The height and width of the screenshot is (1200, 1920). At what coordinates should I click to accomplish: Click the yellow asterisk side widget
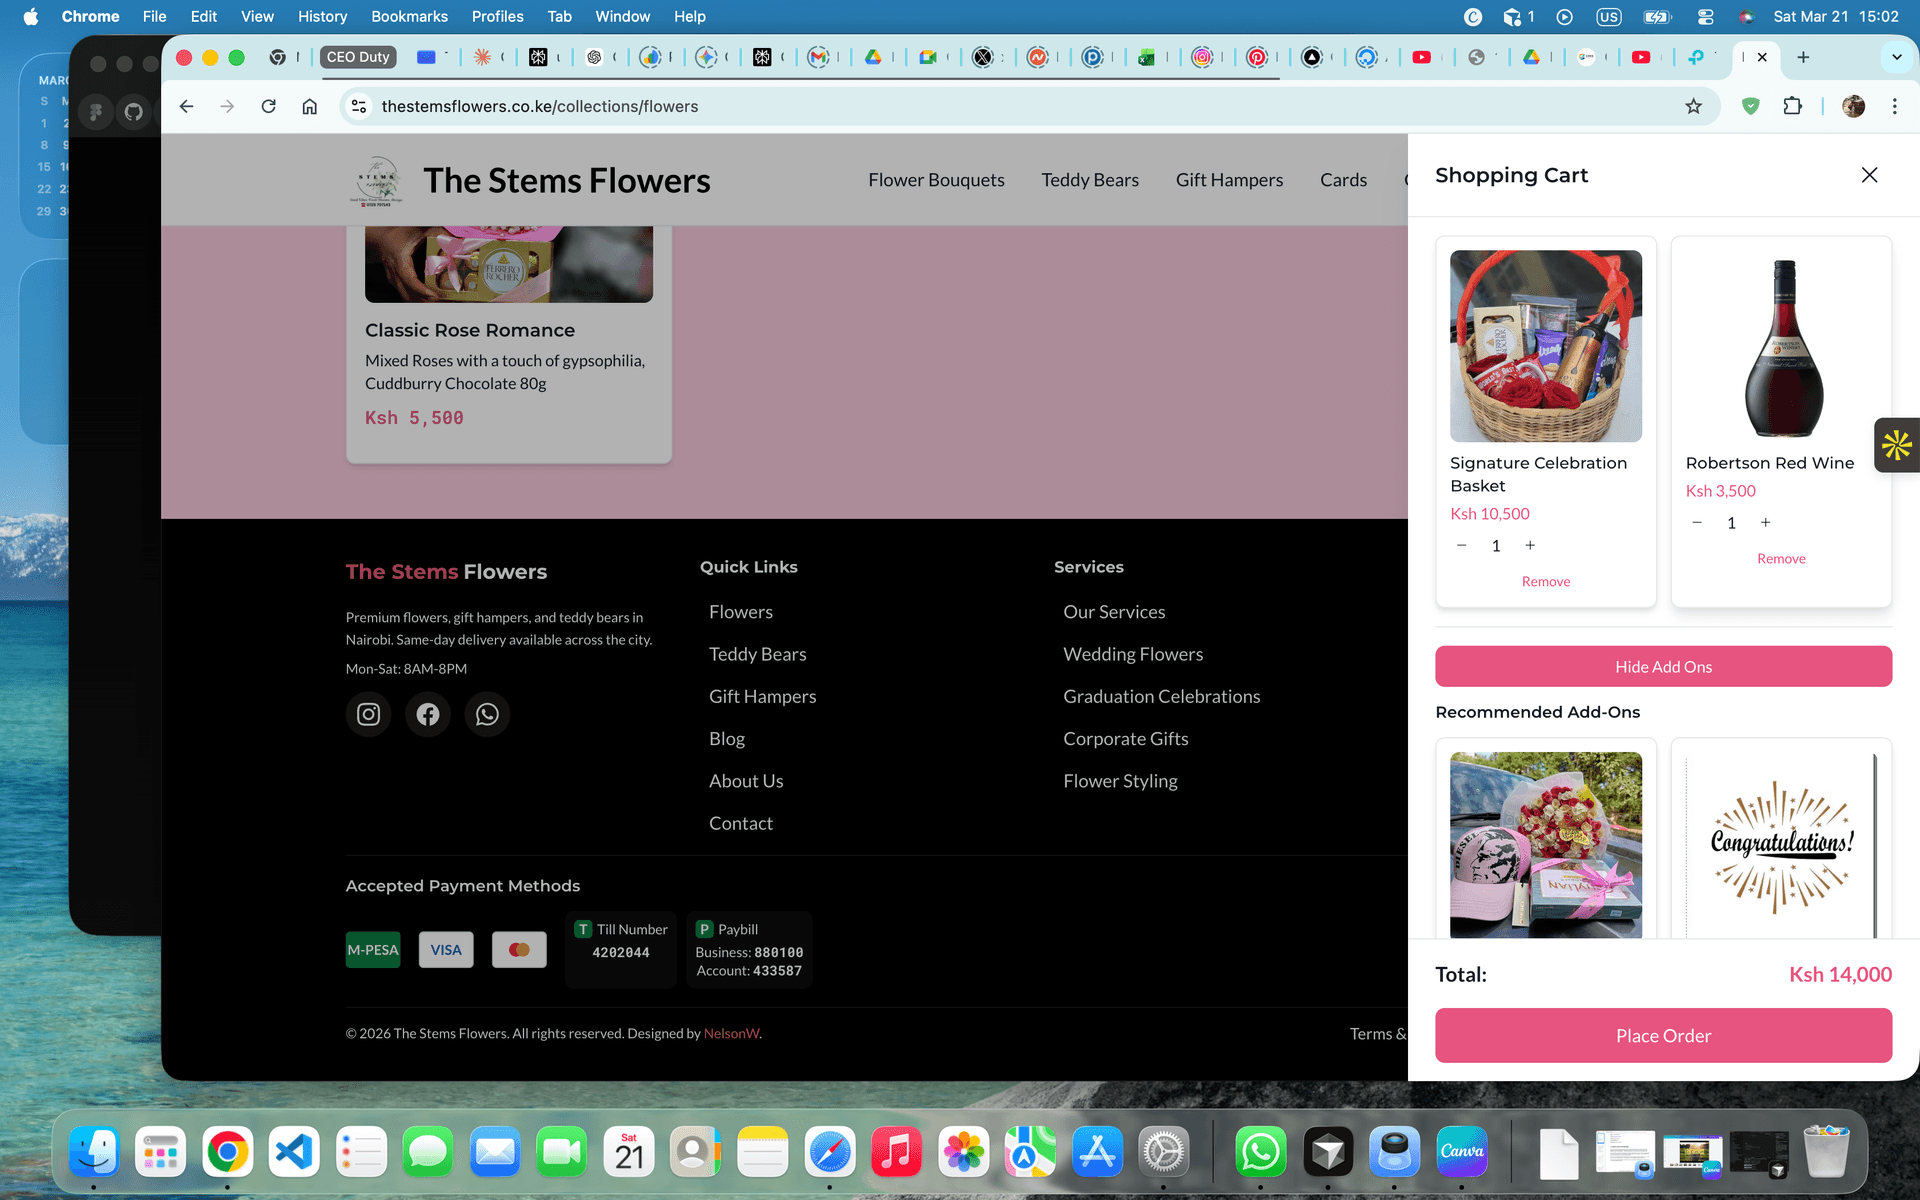[1897, 445]
